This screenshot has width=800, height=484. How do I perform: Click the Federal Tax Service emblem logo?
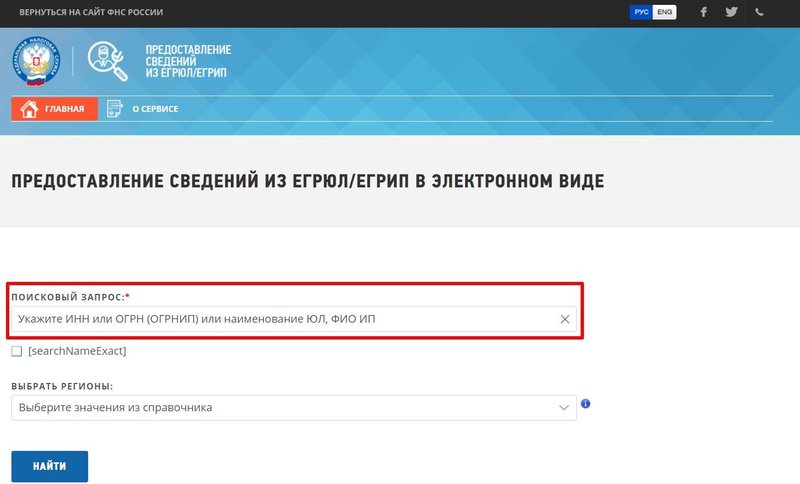click(x=38, y=62)
